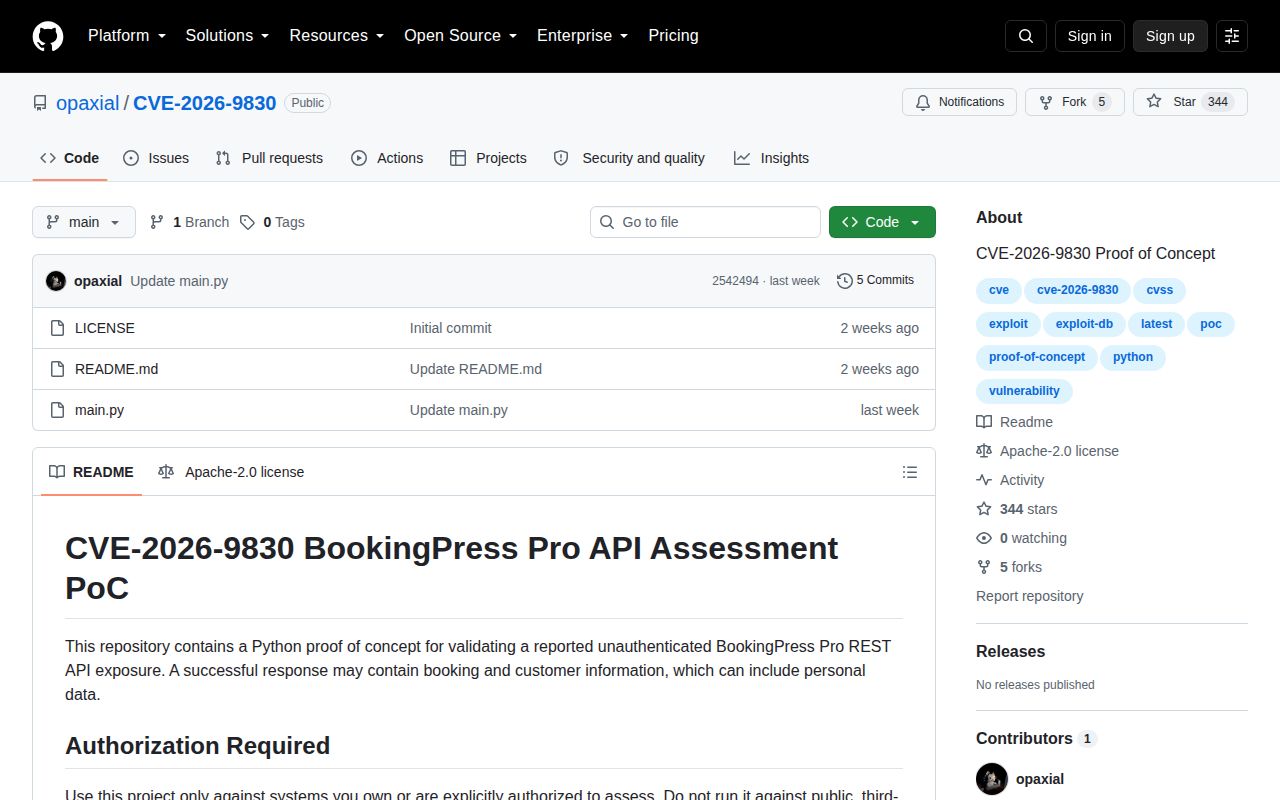Image resolution: width=1280 pixels, height=800 pixels.
Task: Select the README tab in file viewer
Action: click(x=91, y=472)
